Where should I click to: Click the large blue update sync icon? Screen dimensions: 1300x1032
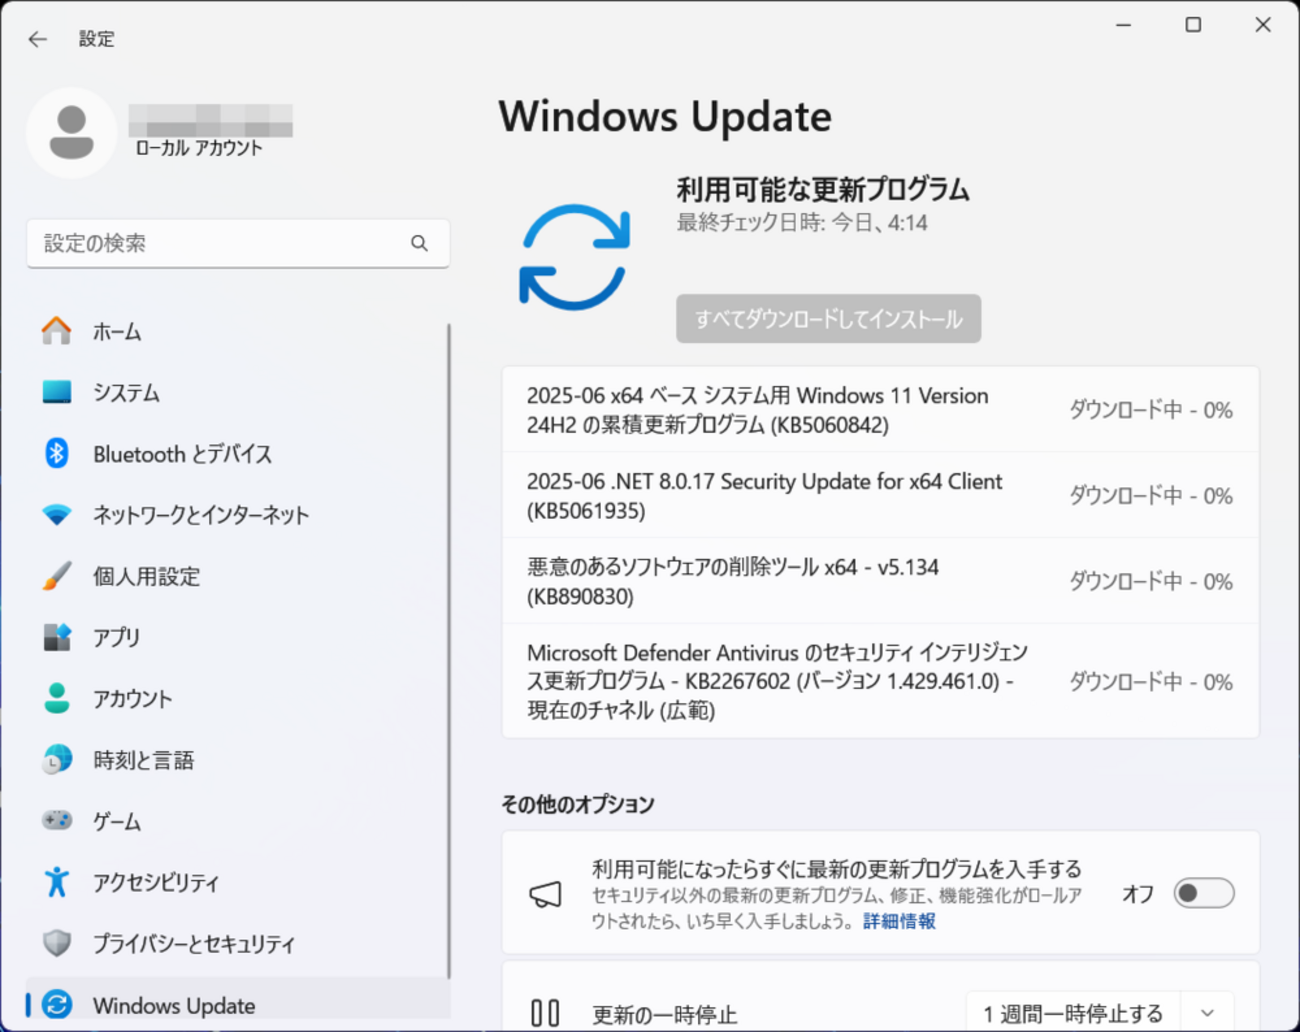click(x=575, y=257)
